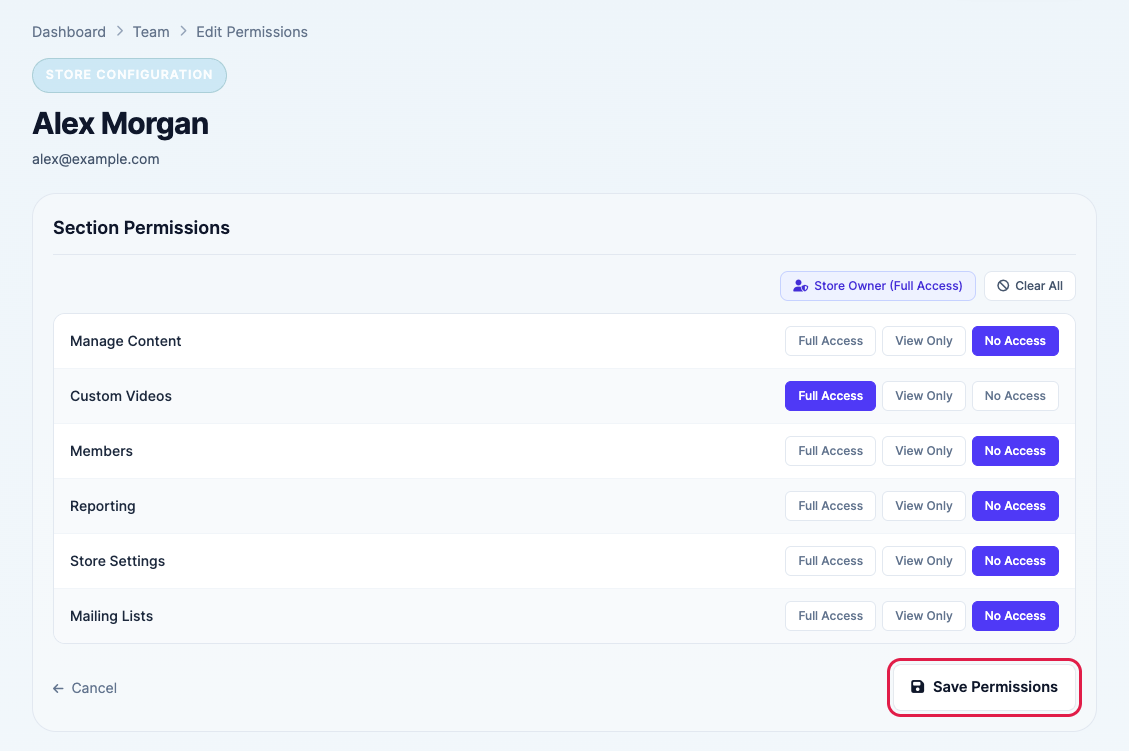Image resolution: width=1129 pixels, height=751 pixels.
Task: Click Edit Permissions breadcrumb
Action: pos(252,32)
